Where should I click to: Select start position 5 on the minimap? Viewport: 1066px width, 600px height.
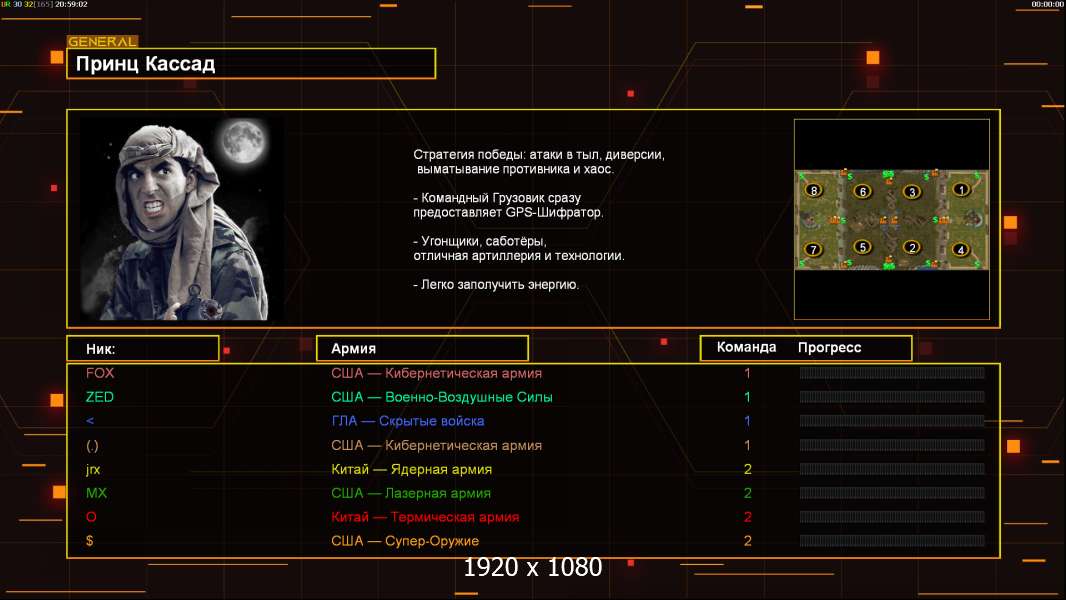point(863,247)
